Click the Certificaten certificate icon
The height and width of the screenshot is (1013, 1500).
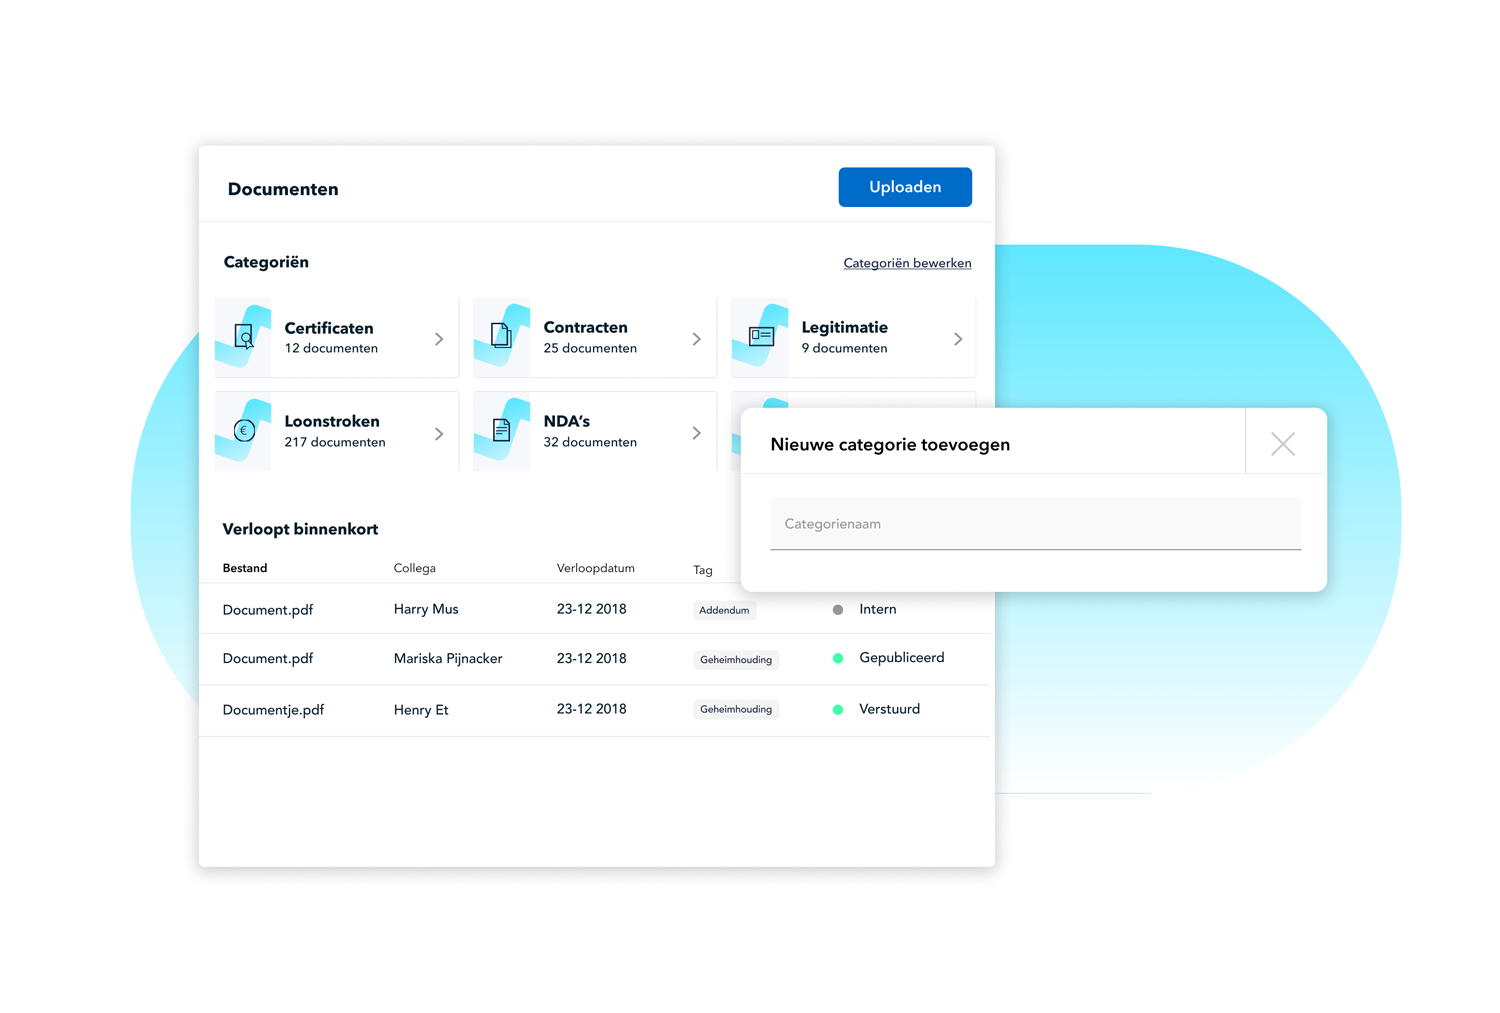tap(244, 337)
